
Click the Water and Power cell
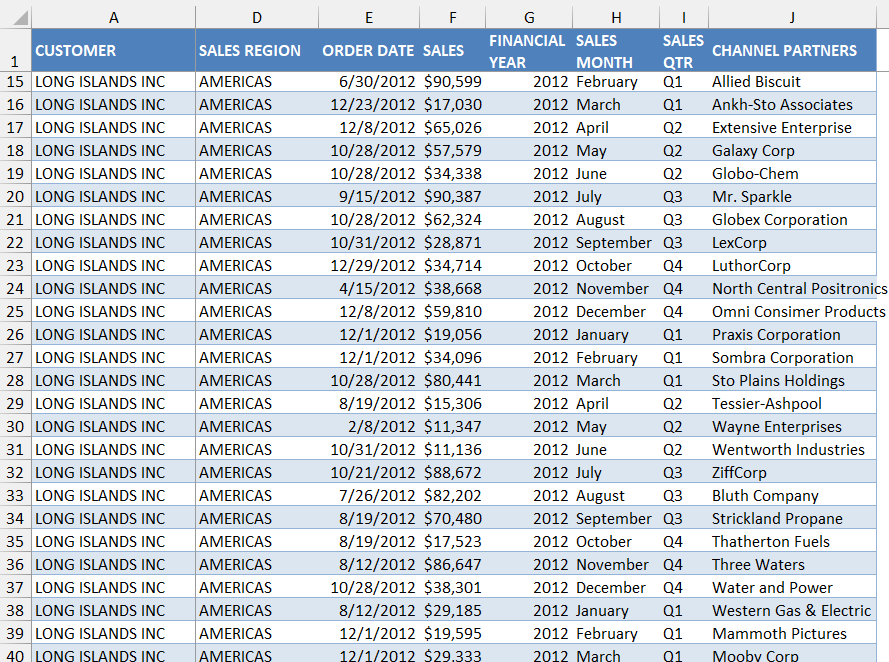[x=792, y=588]
